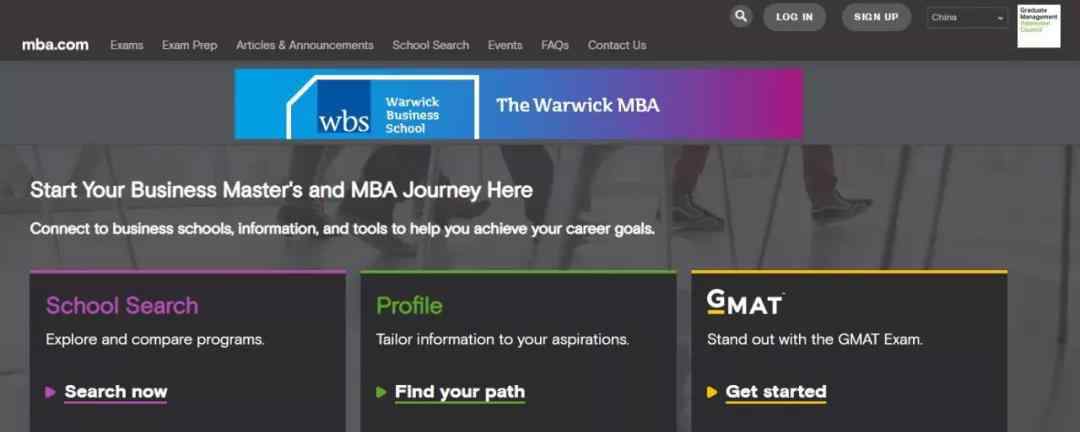1080x432 pixels.
Task: Click the yellow arrow beside Get started
Action: pos(712,392)
